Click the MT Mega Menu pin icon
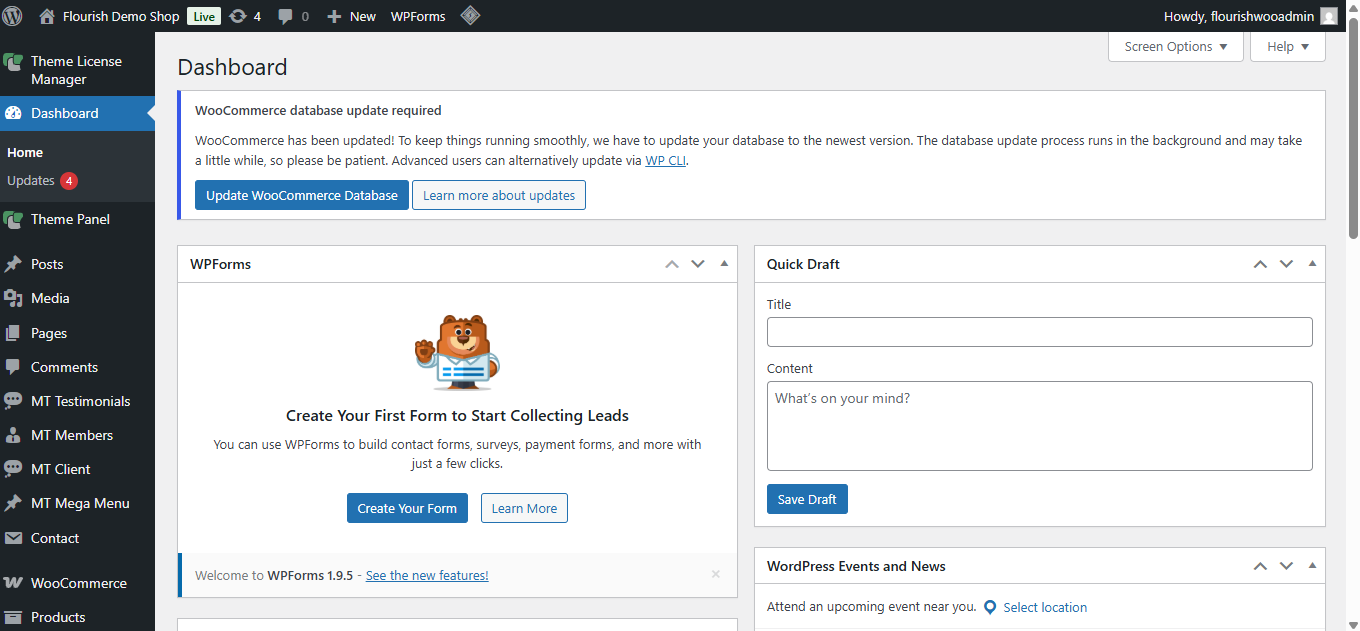 [13, 503]
